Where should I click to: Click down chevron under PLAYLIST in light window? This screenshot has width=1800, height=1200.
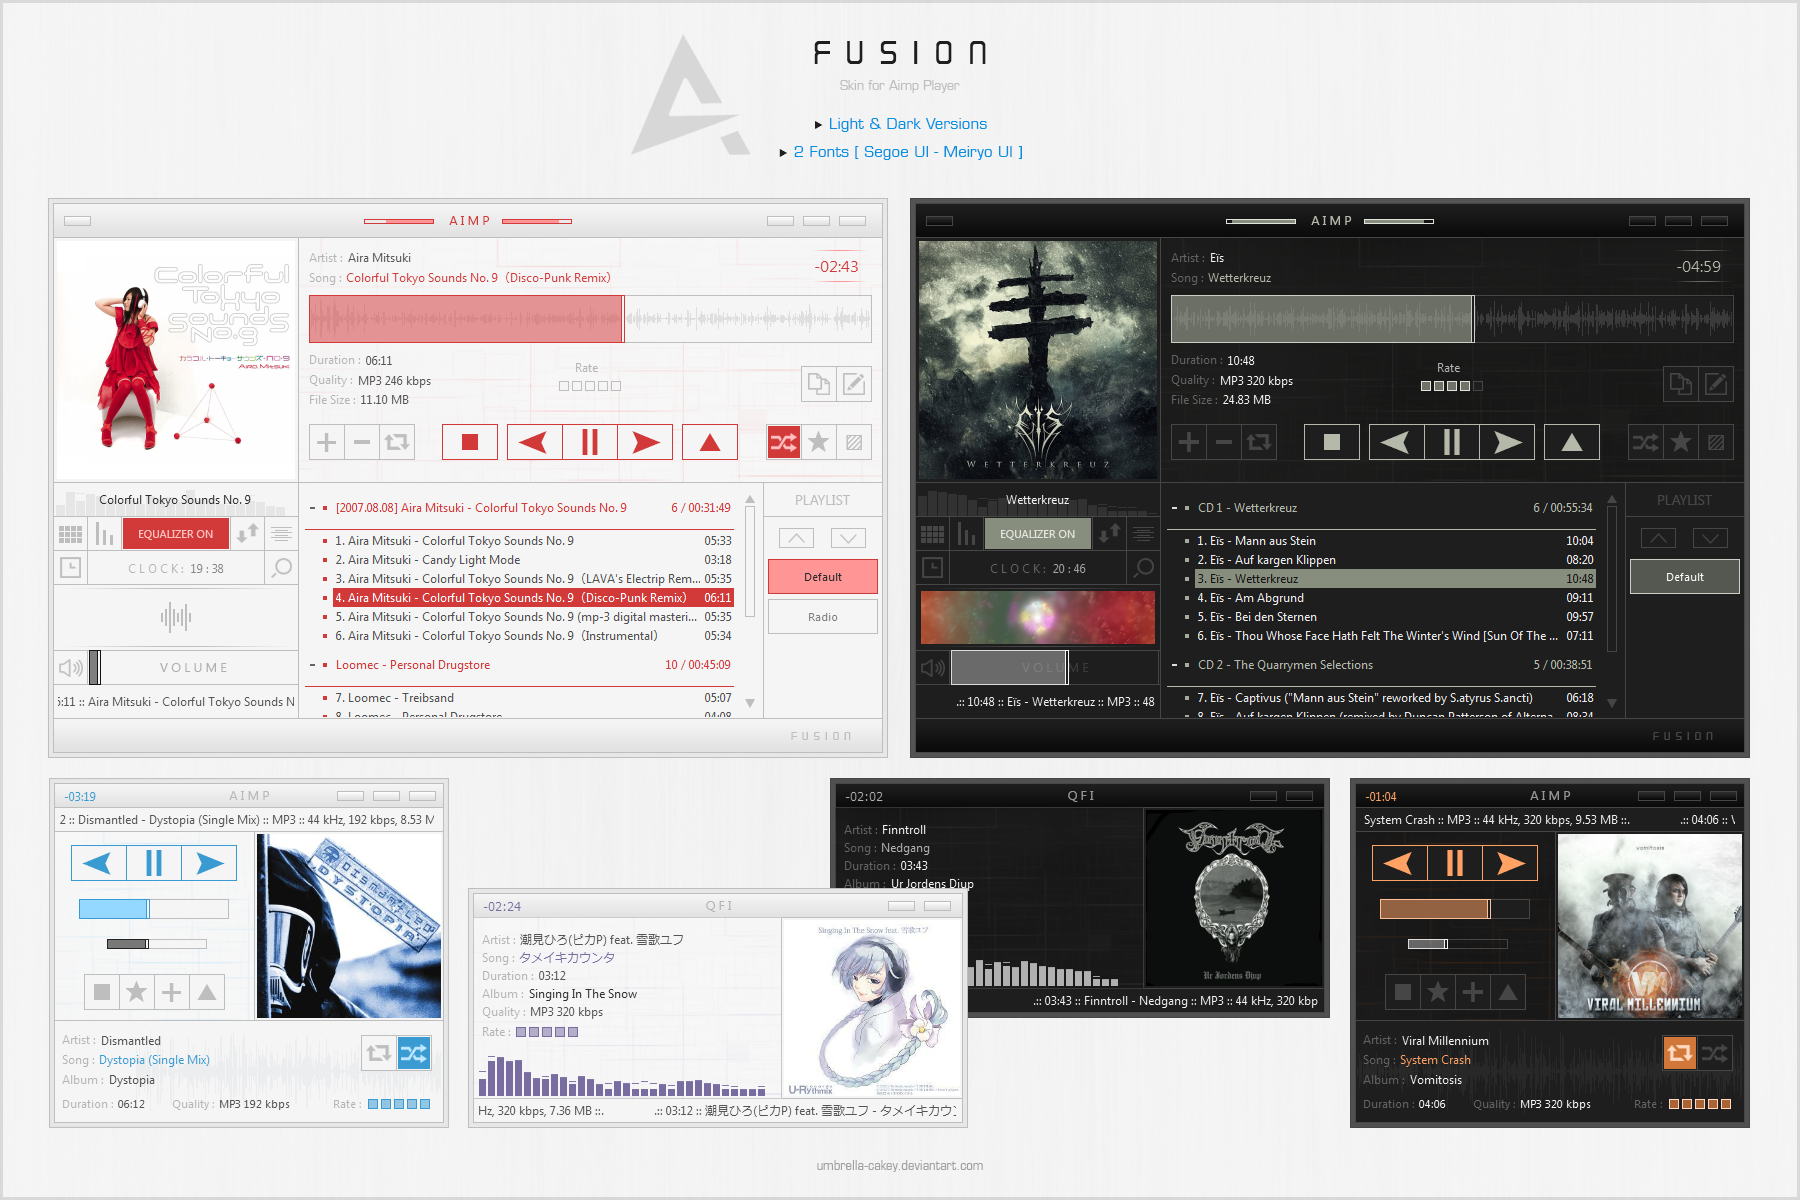click(848, 538)
